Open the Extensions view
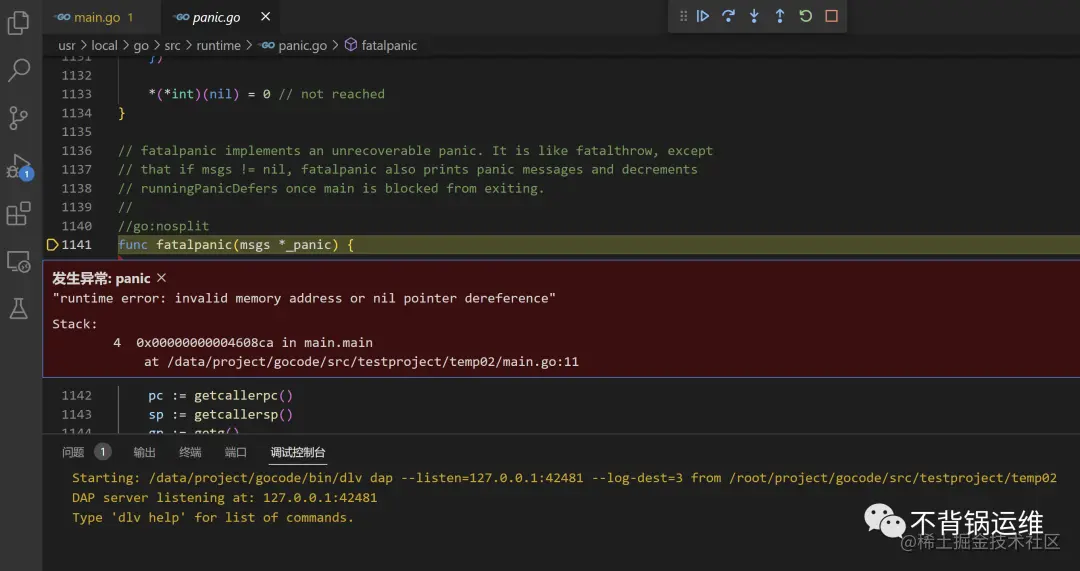This screenshot has width=1080, height=571. 18,213
